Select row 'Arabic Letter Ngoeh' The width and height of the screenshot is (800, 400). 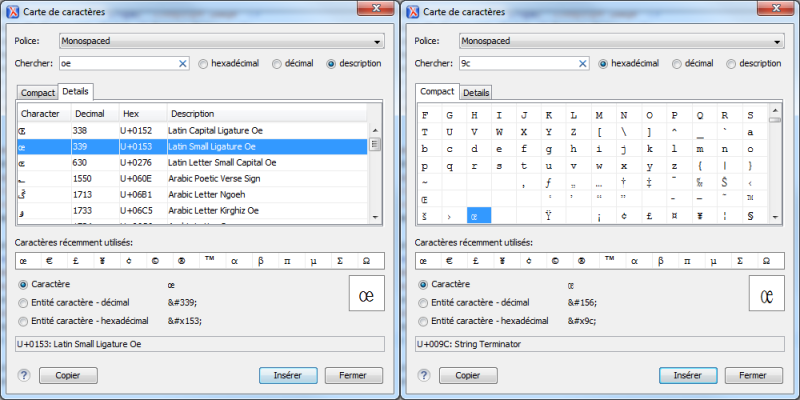(192, 195)
